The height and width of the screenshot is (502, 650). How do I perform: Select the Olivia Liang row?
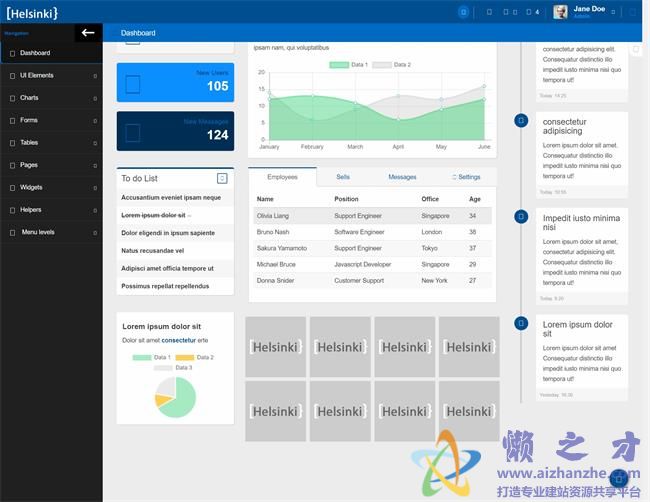click(x=372, y=216)
